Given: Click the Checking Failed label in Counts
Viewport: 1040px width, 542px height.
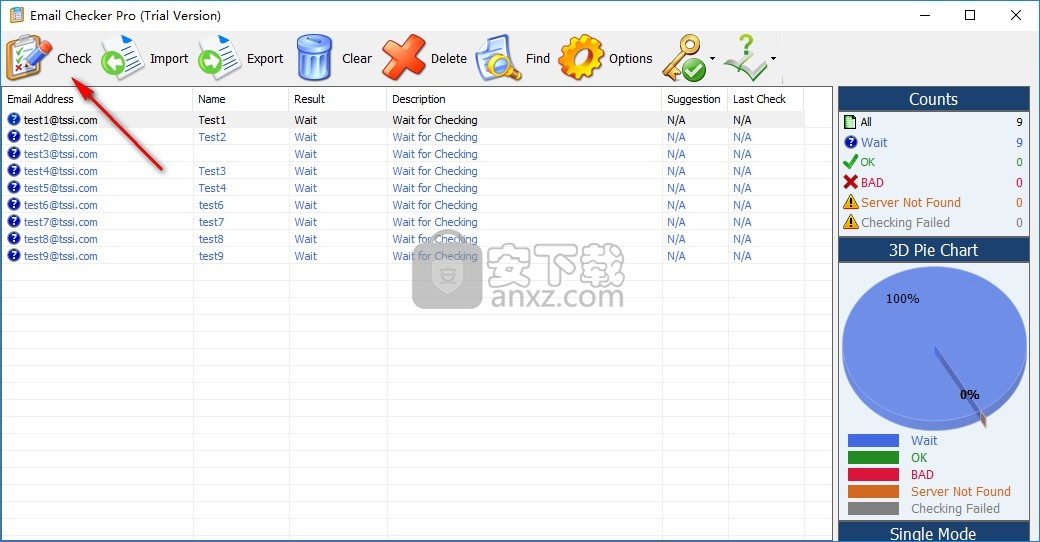Looking at the screenshot, I should click(x=905, y=222).
